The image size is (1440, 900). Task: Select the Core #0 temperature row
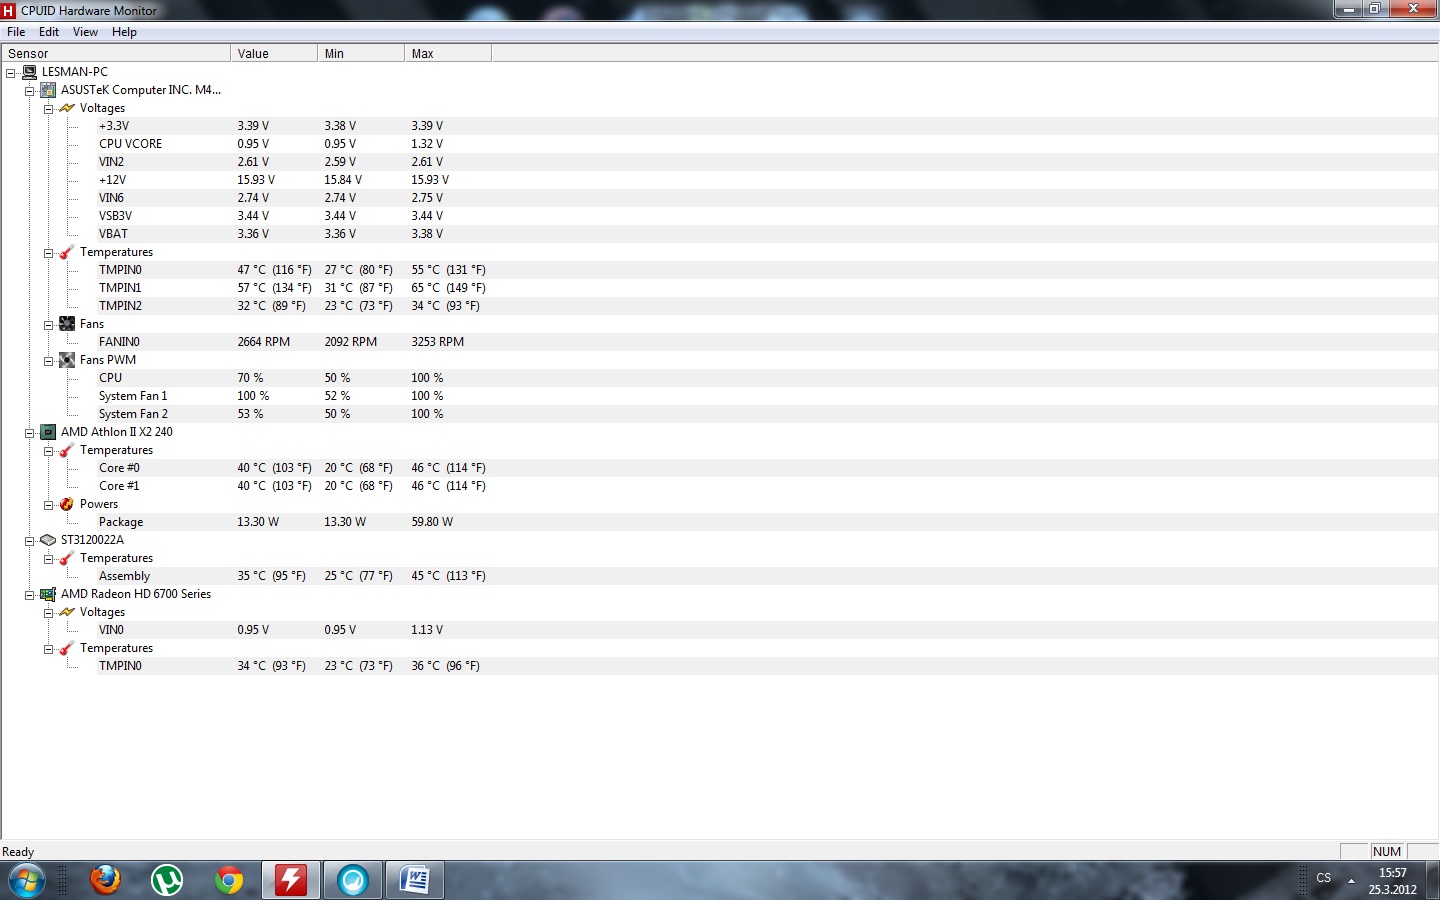pyautogui.click(x=767, y=468)
